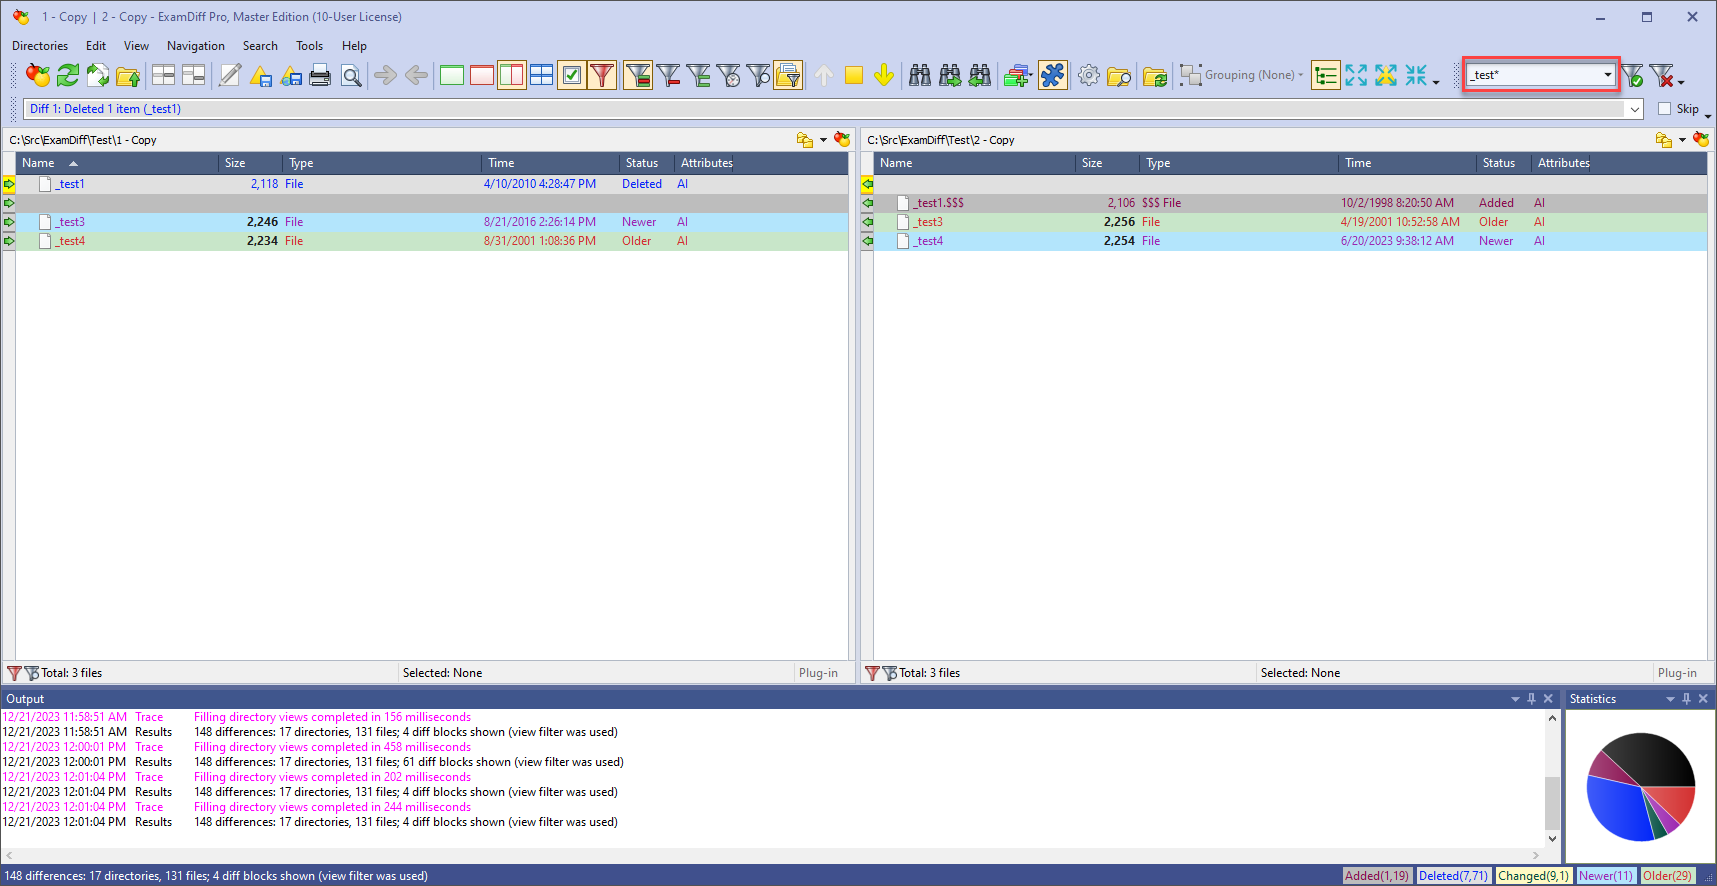Click the funnel with magnifier icon
The width and height of the screenshot is (1717, 886).
tap(758, 75)
